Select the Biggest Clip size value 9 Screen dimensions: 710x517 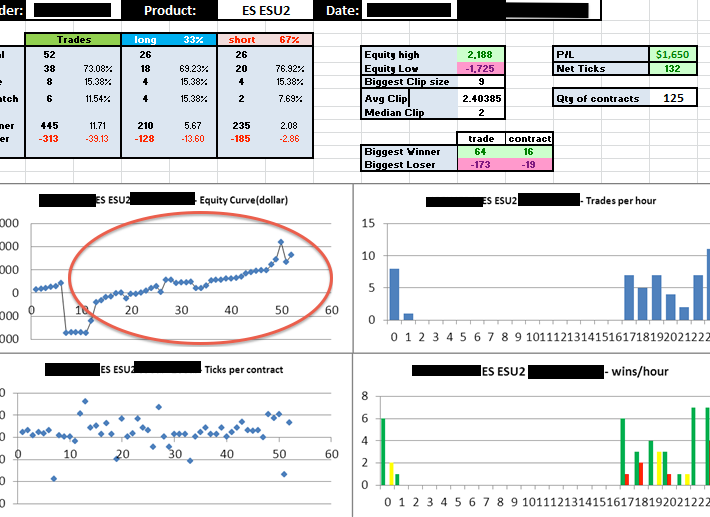coord(481,82)
